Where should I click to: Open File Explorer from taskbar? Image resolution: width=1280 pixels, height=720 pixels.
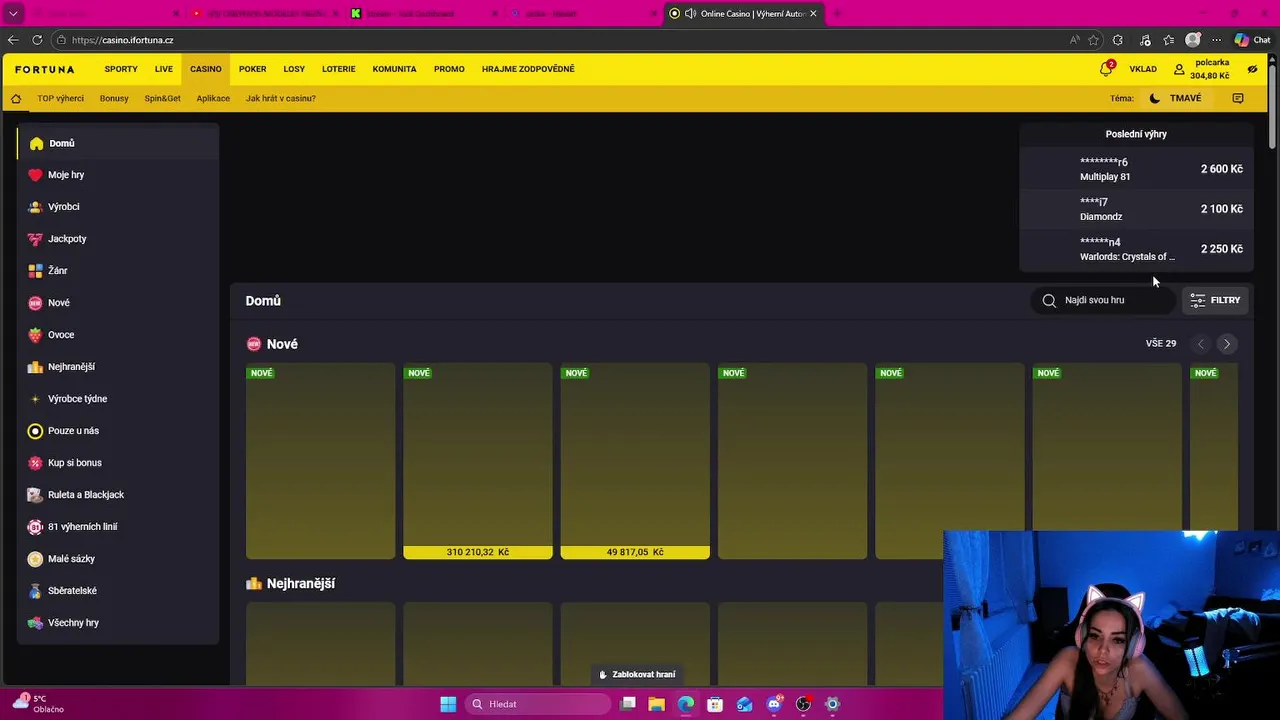coord(656,704)
